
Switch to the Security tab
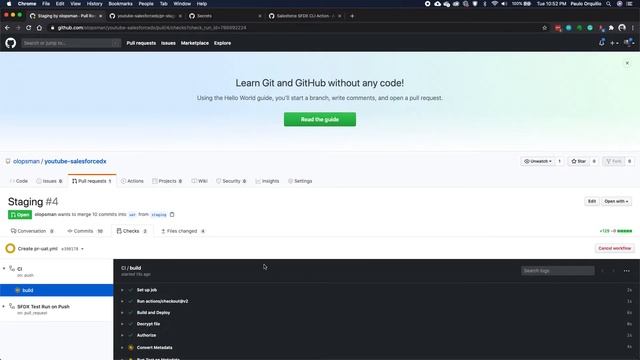coord(231,181)
